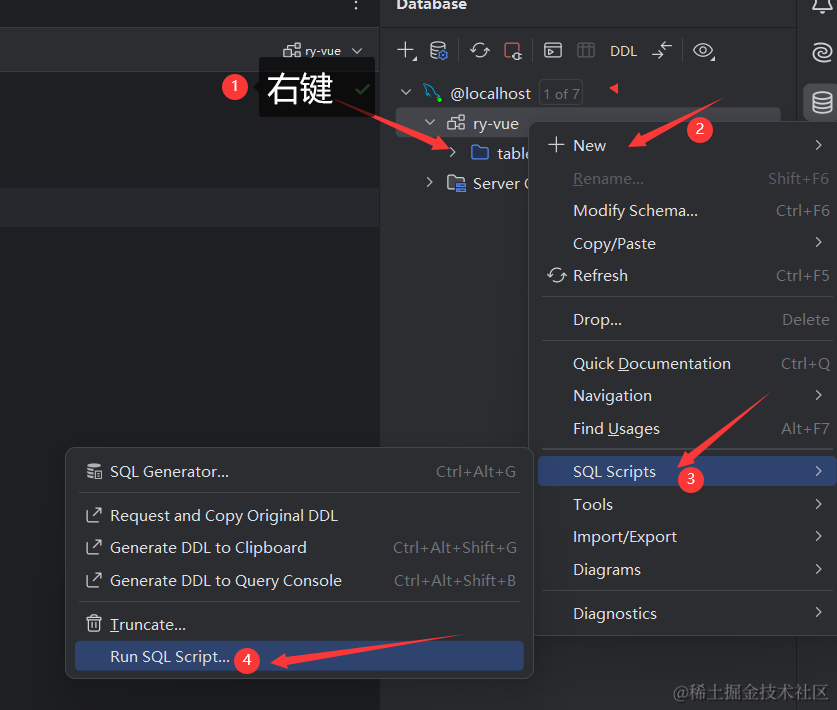Click the add data source plus icon

click(405, 51)
